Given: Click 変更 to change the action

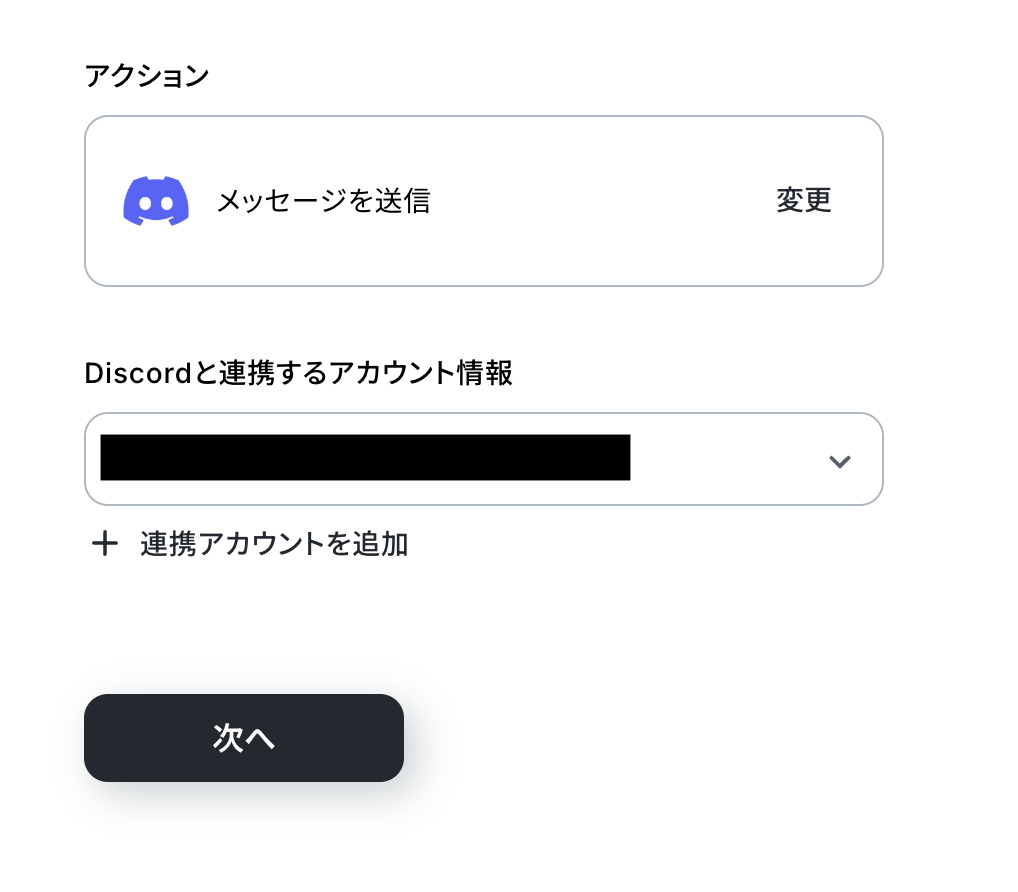Looking at the screenshot, I should [804, 200].
